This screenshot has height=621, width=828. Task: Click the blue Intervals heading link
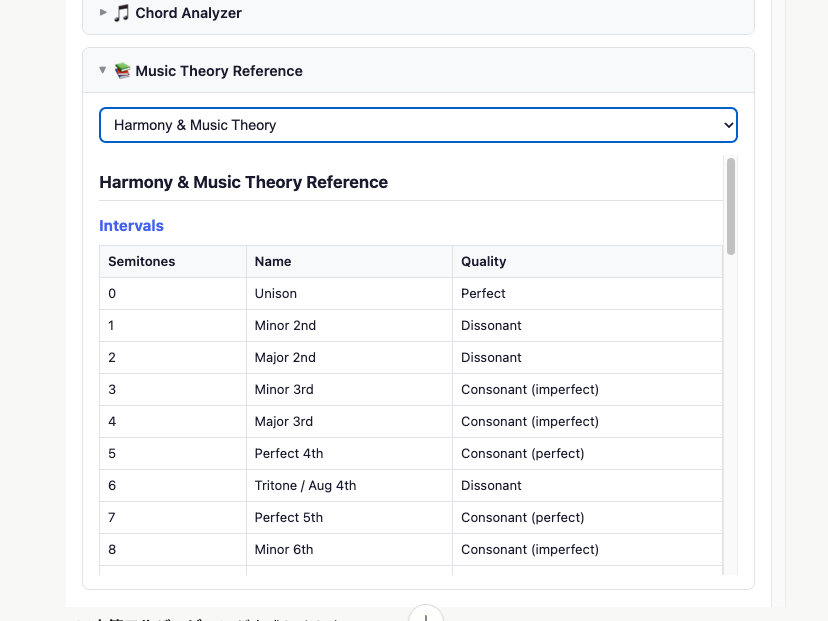pyautogui.click(x=131, y=225)
